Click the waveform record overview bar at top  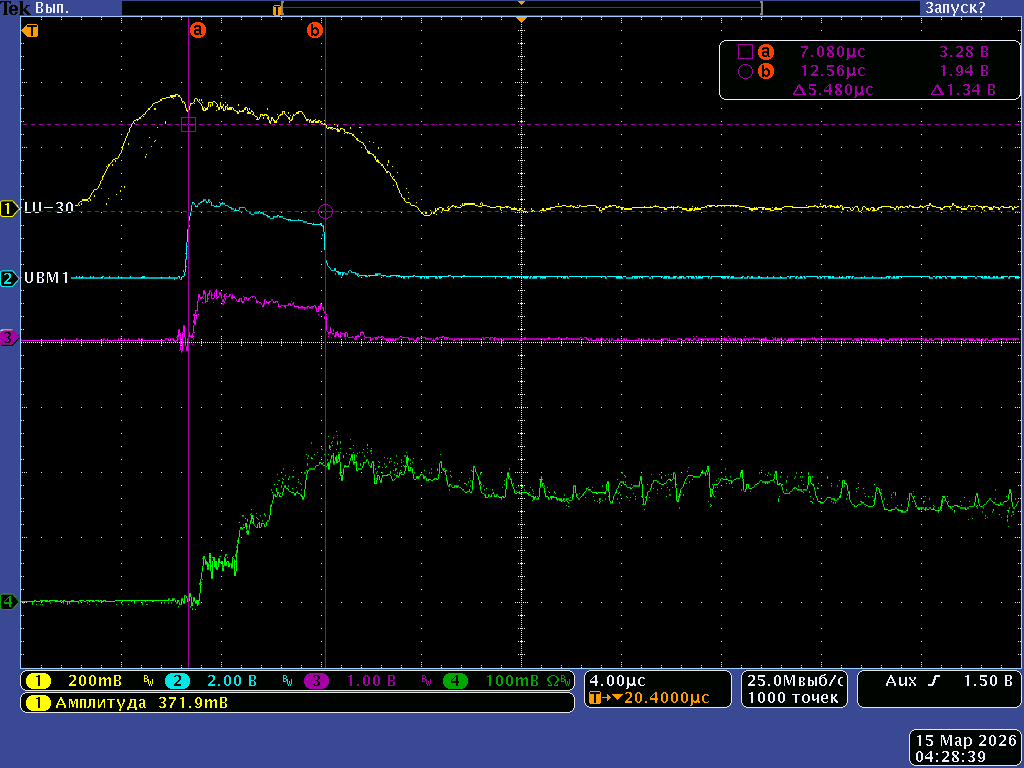520,8
